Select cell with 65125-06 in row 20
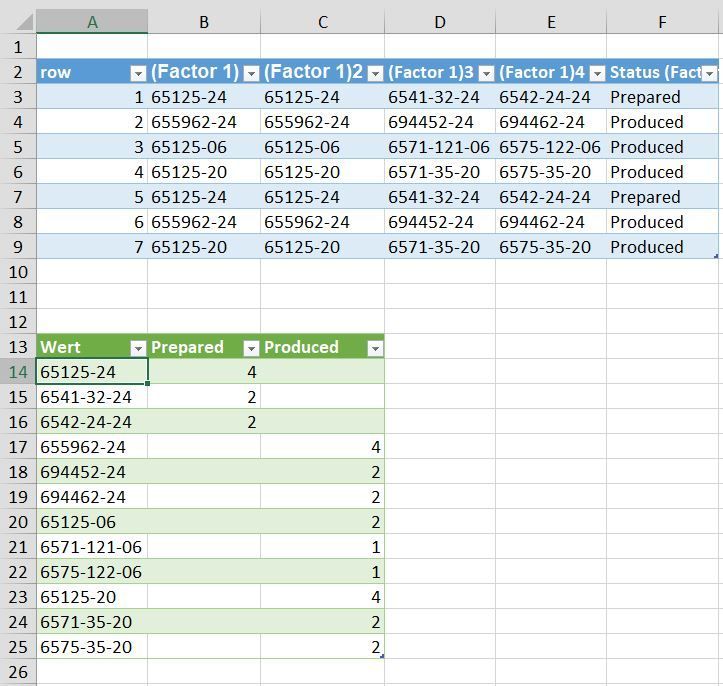The image size is (723, 686). point(92,521)
